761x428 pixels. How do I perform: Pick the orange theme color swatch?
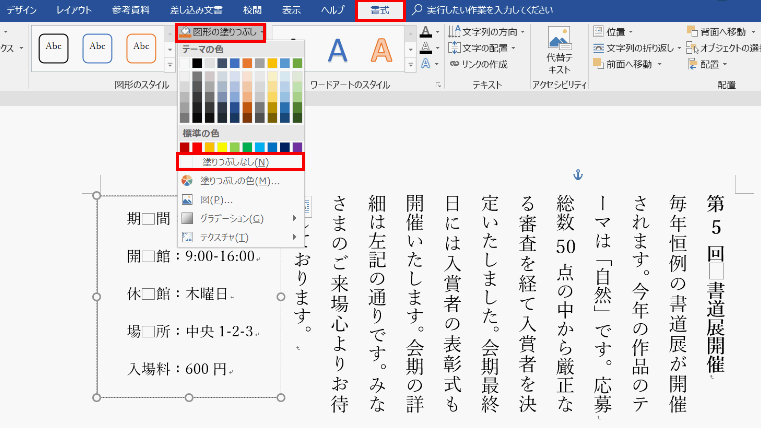[x=248, y=63]
